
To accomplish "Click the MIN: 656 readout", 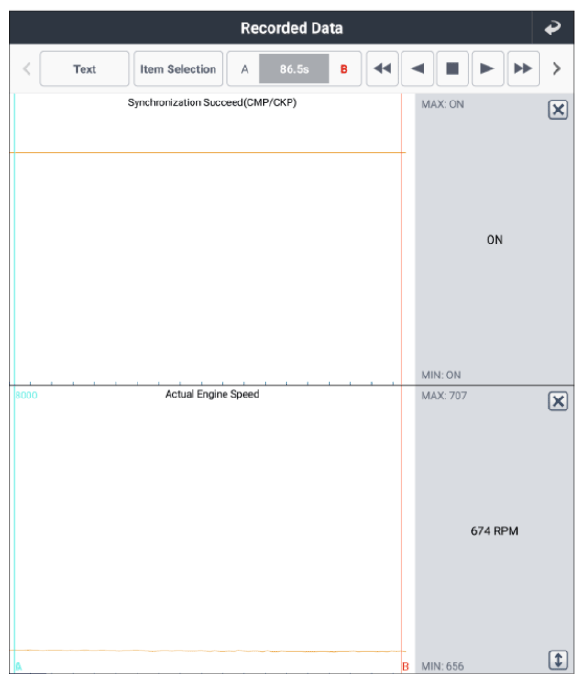I will tap(442, 666).
